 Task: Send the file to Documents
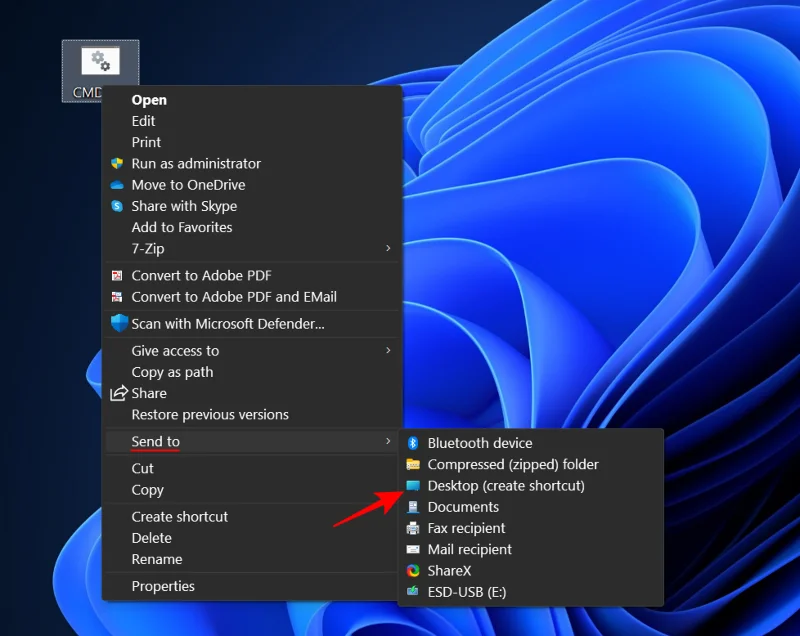pos(463,507)
